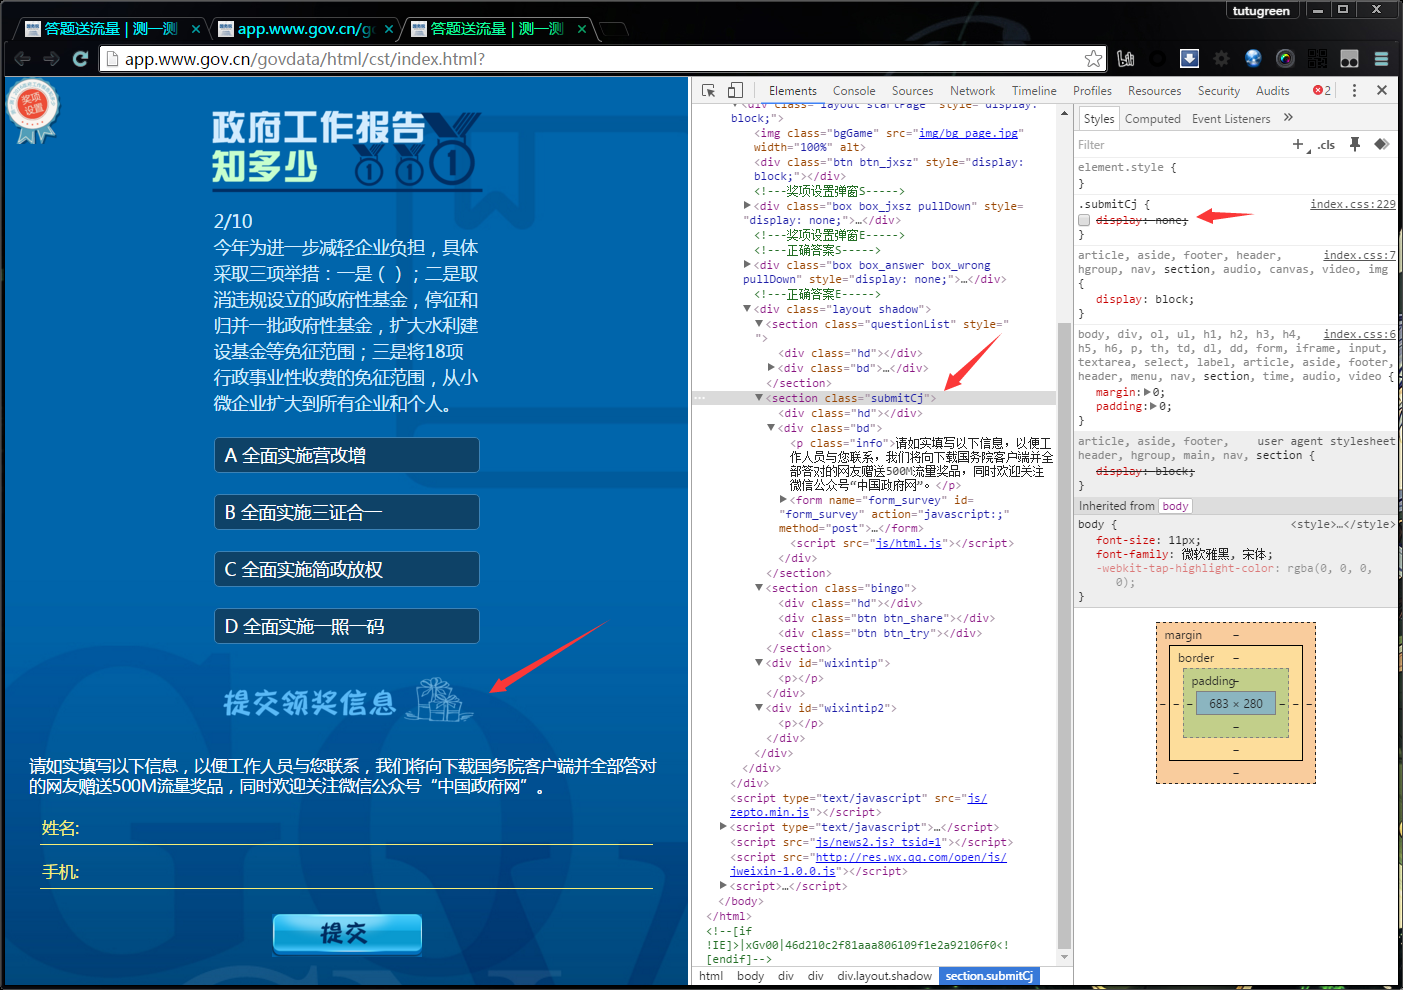Click the 姓名 name input field
1403x990 pixels.
pos(346,829)
